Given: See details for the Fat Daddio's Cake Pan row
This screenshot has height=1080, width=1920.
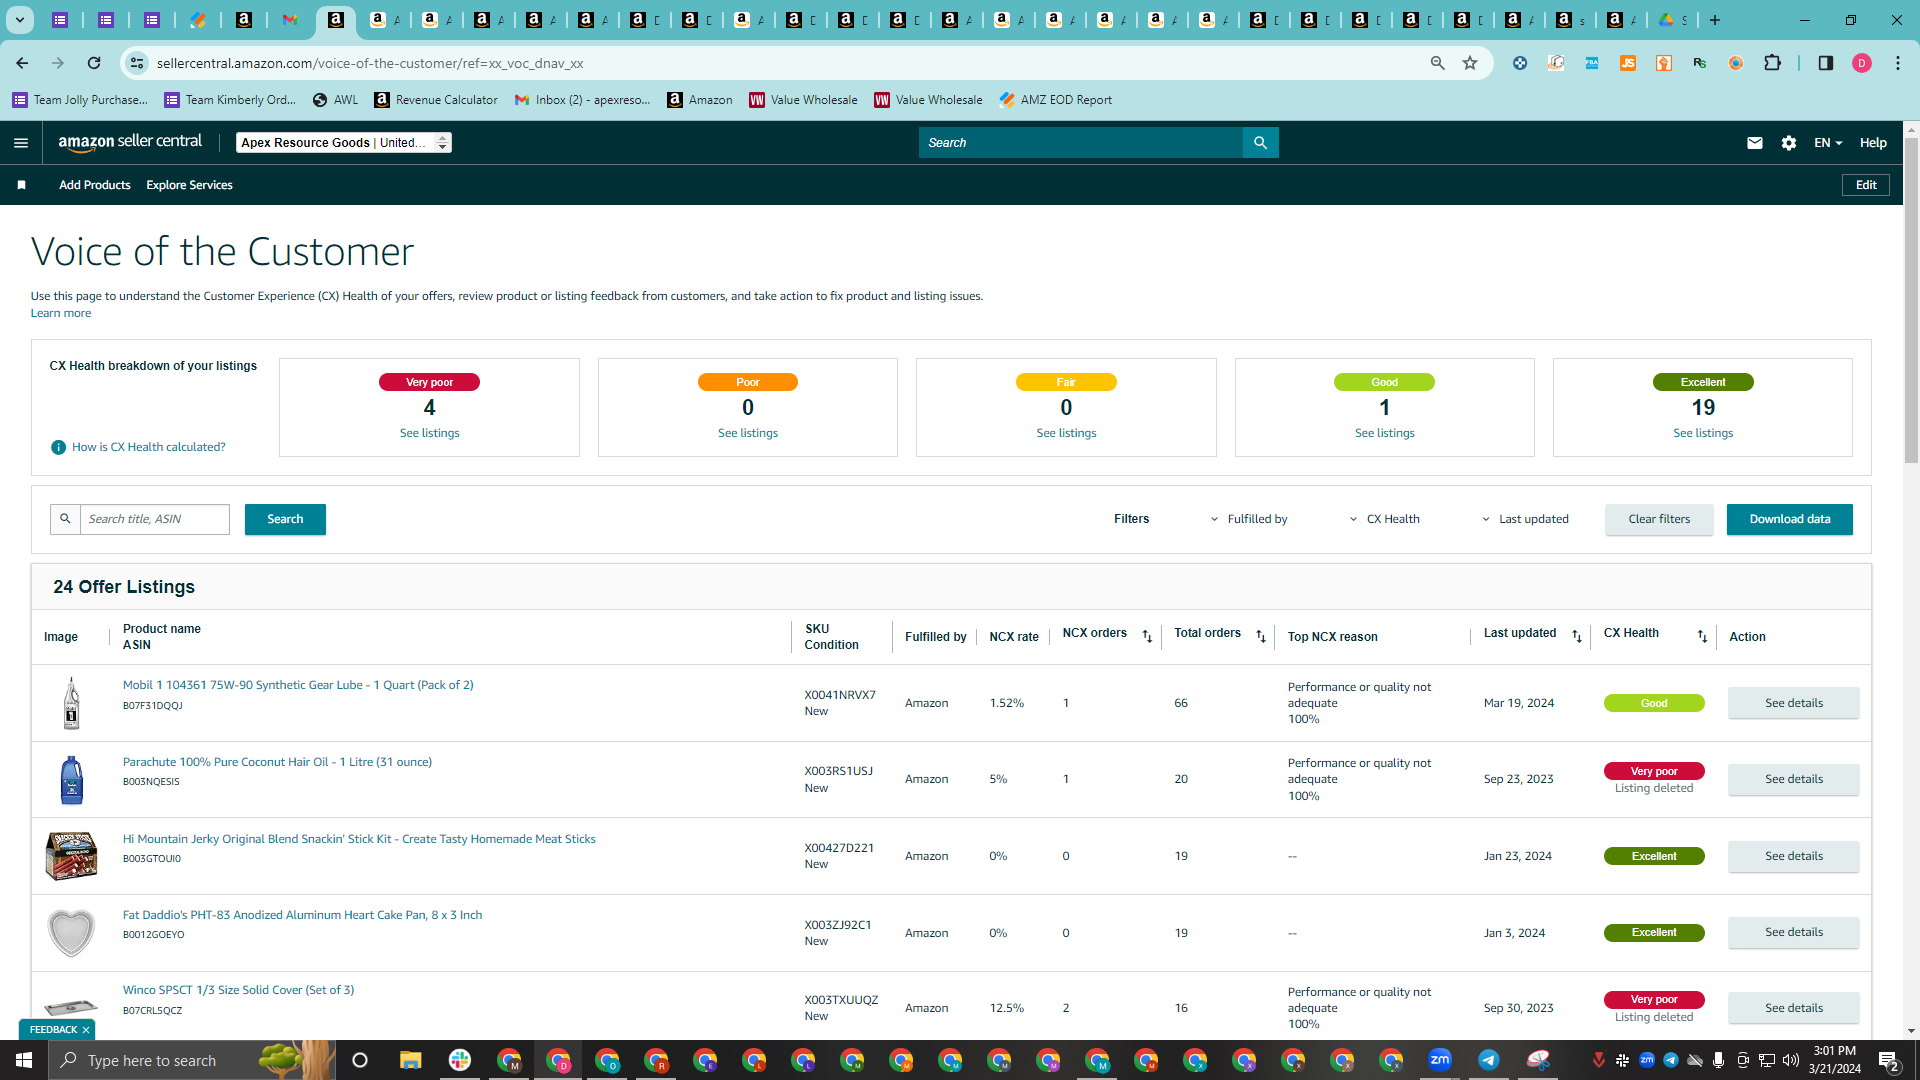Looking at the screenshot, I should 1794,932.
